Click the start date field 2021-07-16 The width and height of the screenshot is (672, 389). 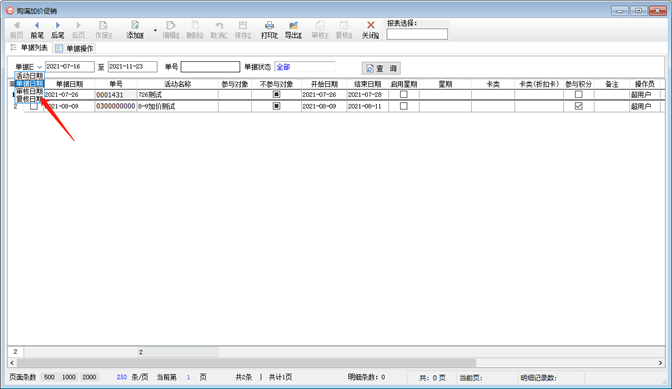point(69,66)
